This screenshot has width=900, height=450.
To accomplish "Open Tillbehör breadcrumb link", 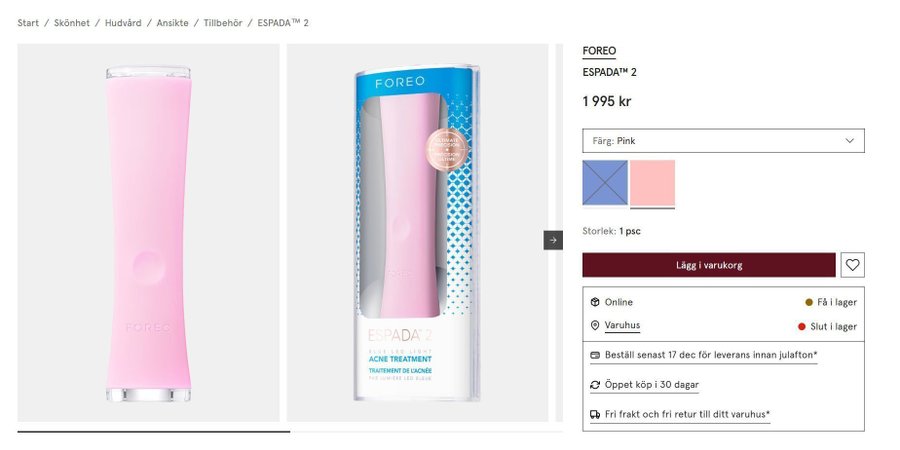I will click(x=223, y=23).
